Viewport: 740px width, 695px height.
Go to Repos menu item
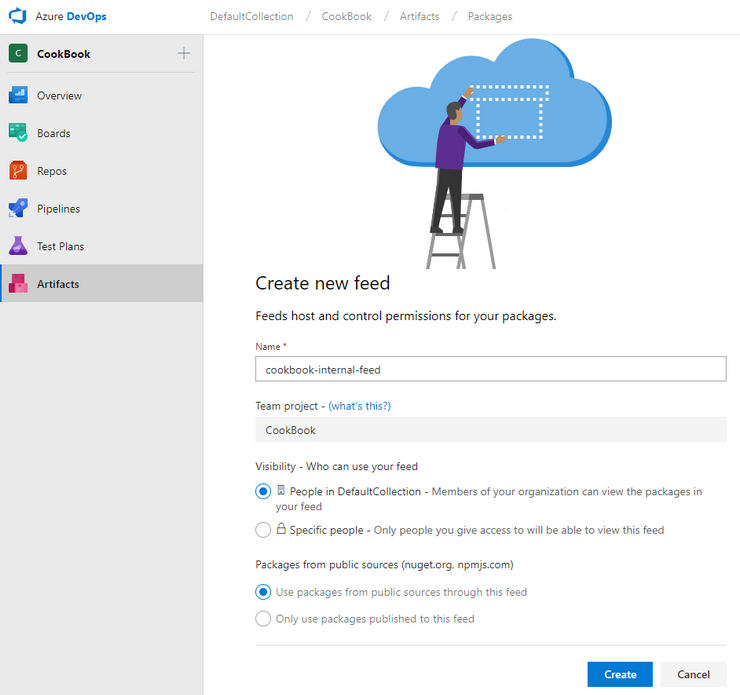point(102,171)
